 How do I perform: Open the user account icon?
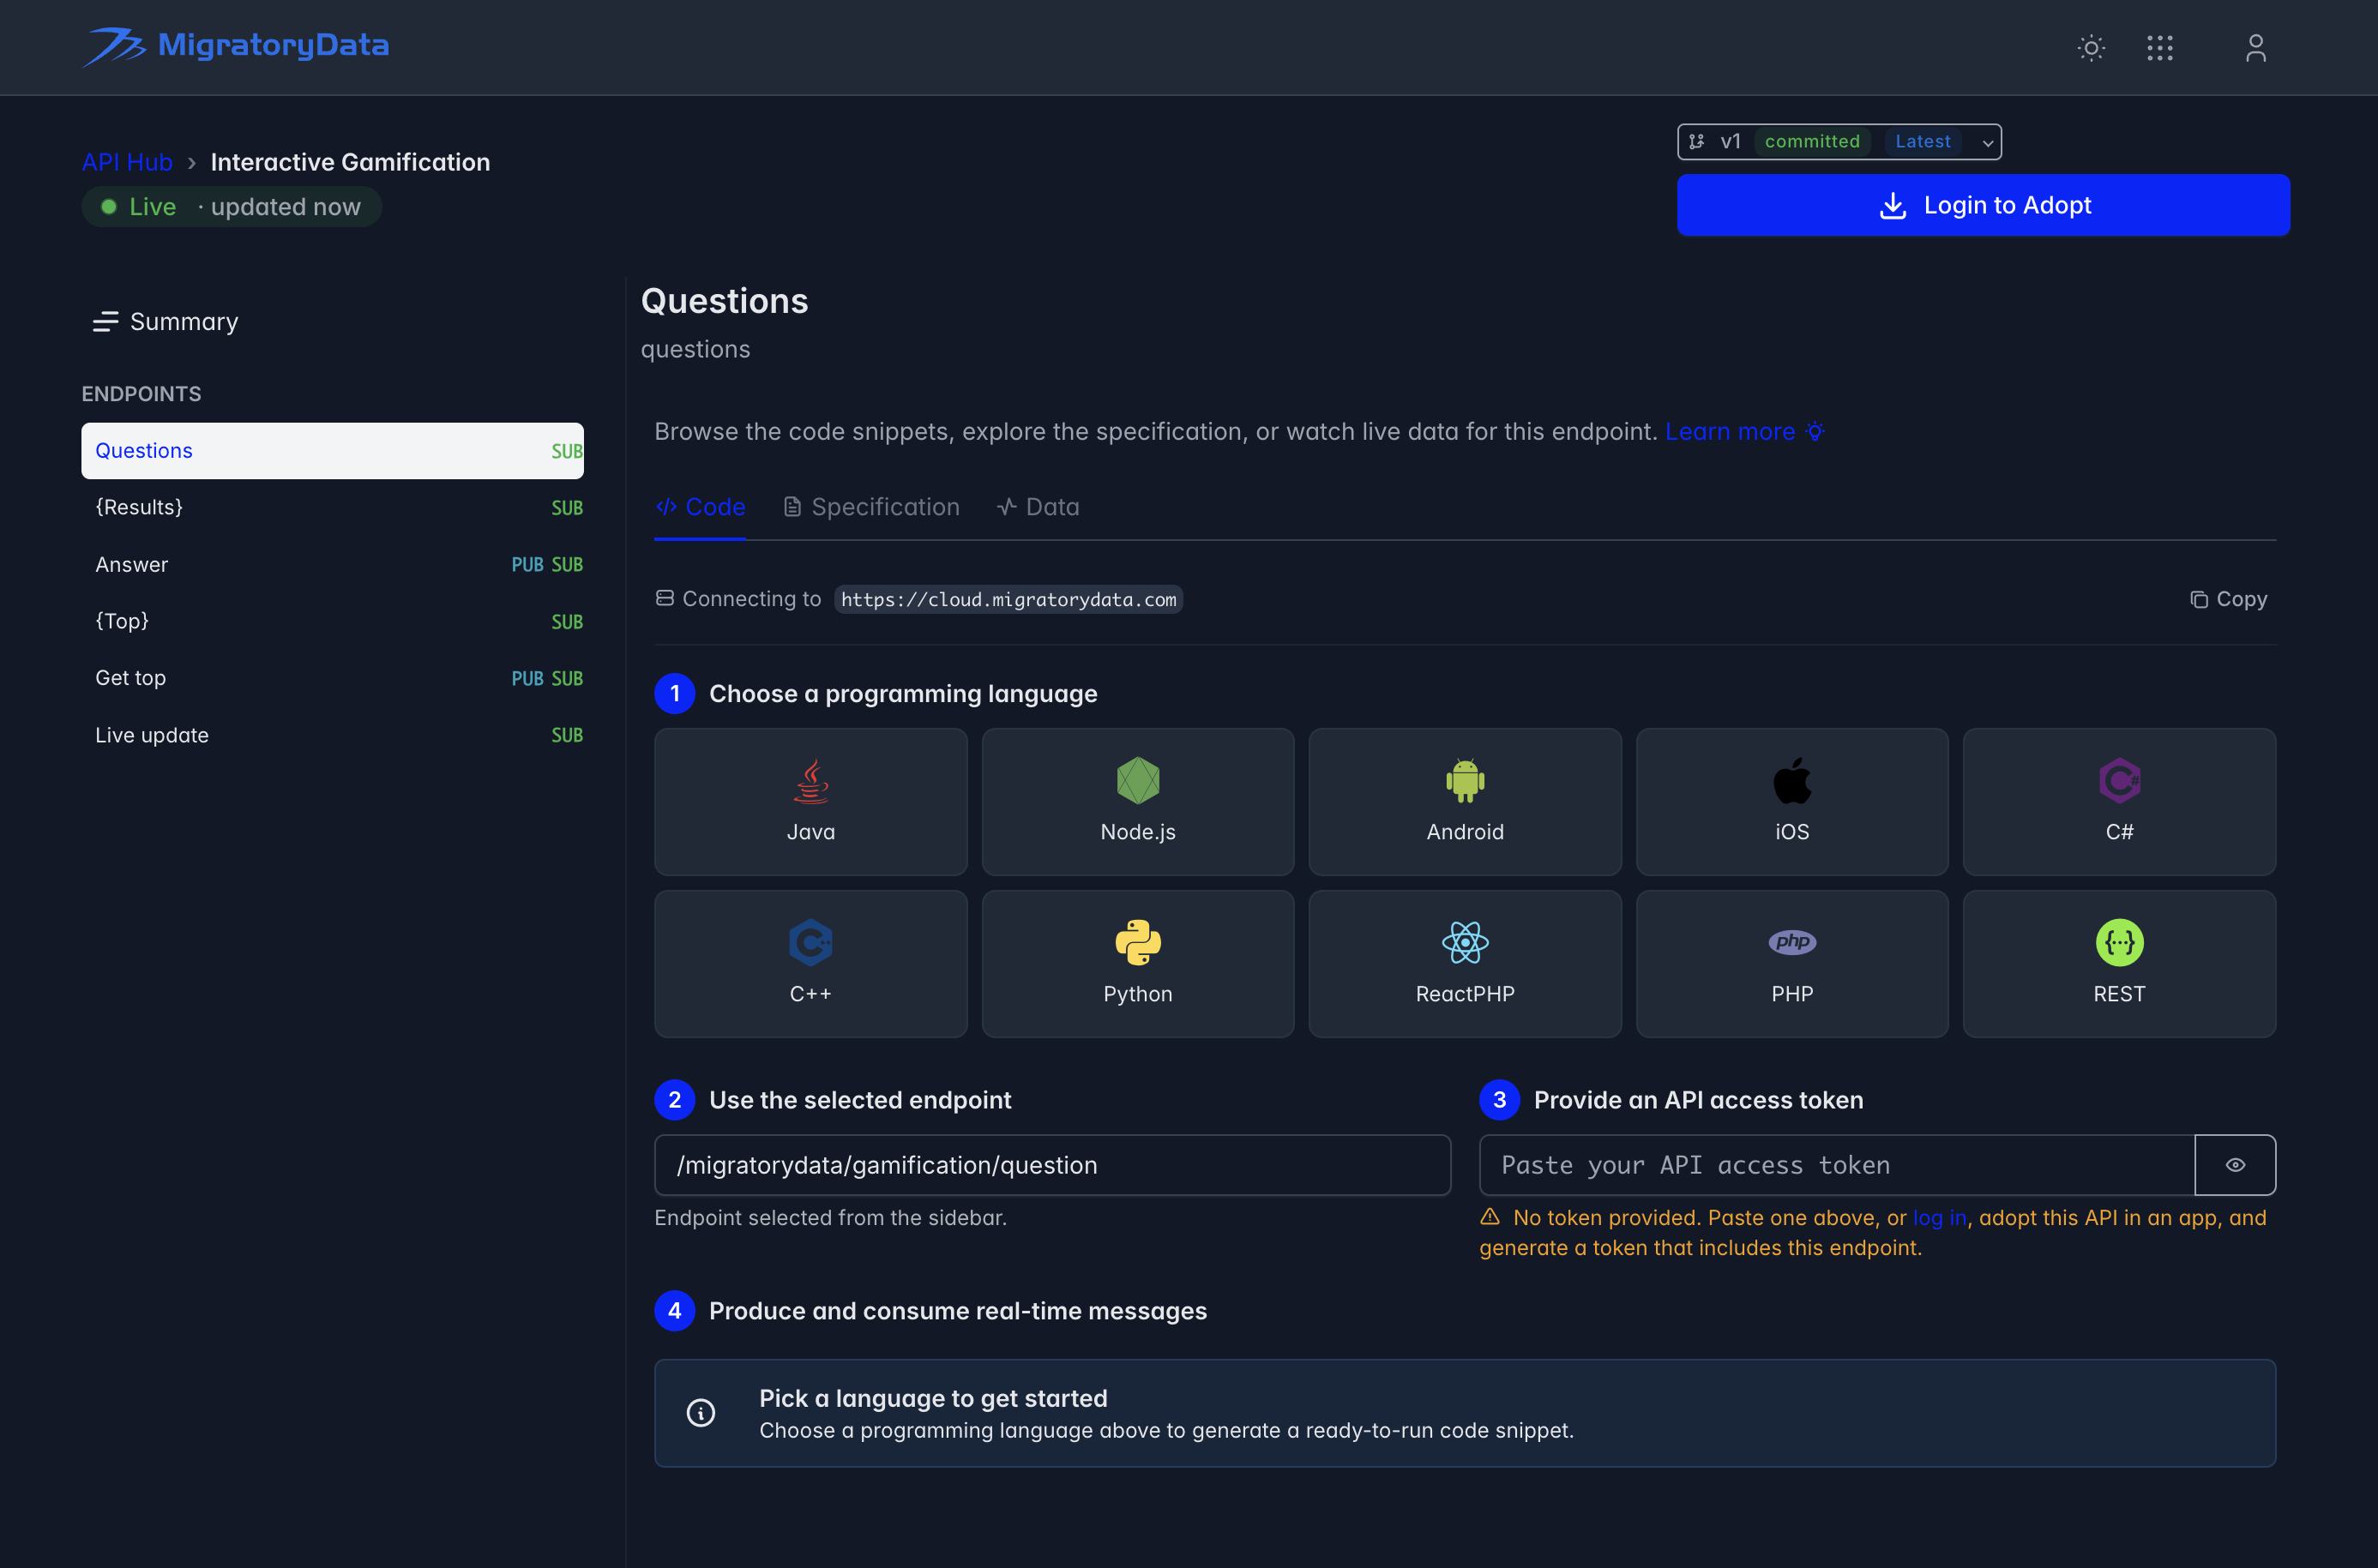pos(2255,47)
